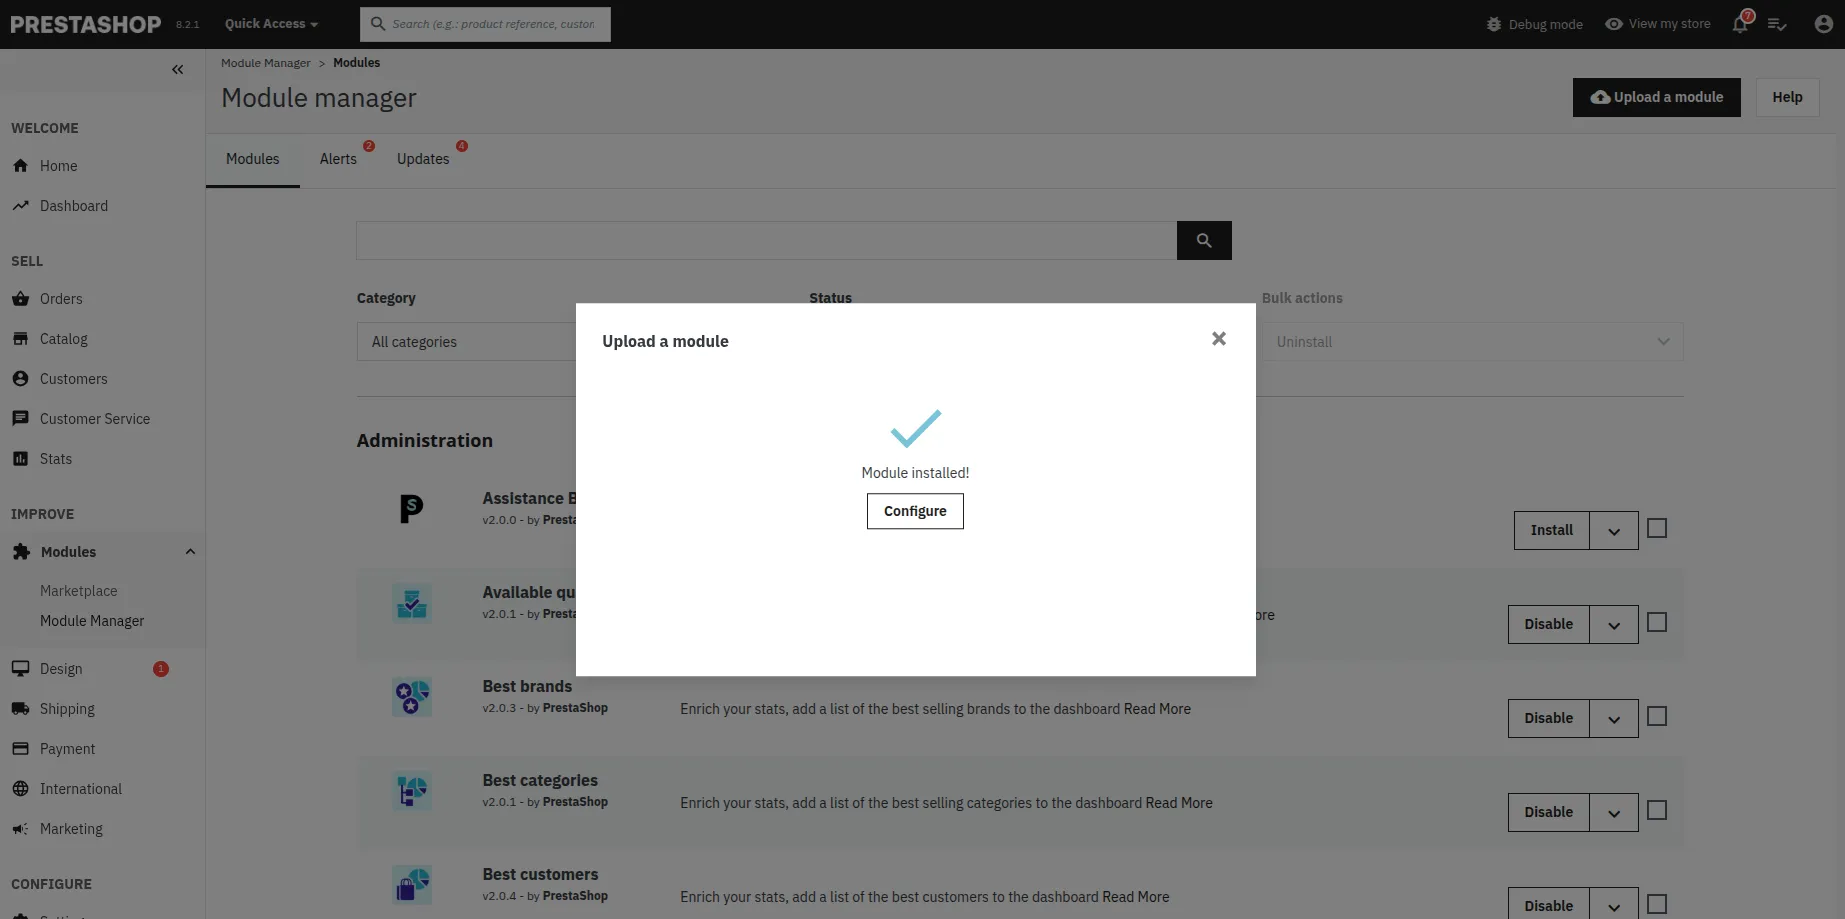Screen dimensions: 1845x919
Task: Click the Configure button in the dialog
Action: click(914, 511)
